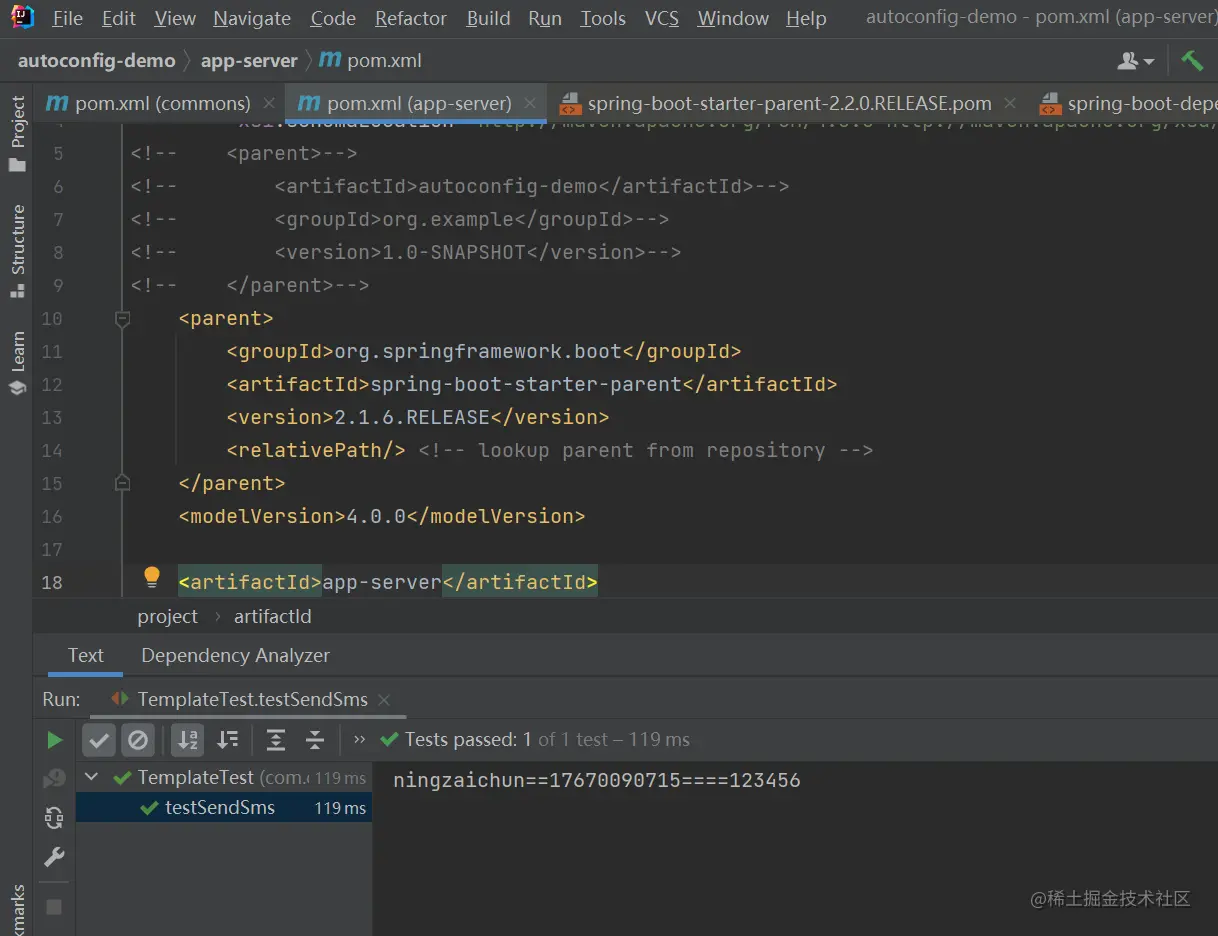Open the Tools menu
This screenshot has width=1218, height=936.
(x=603, y=18)
